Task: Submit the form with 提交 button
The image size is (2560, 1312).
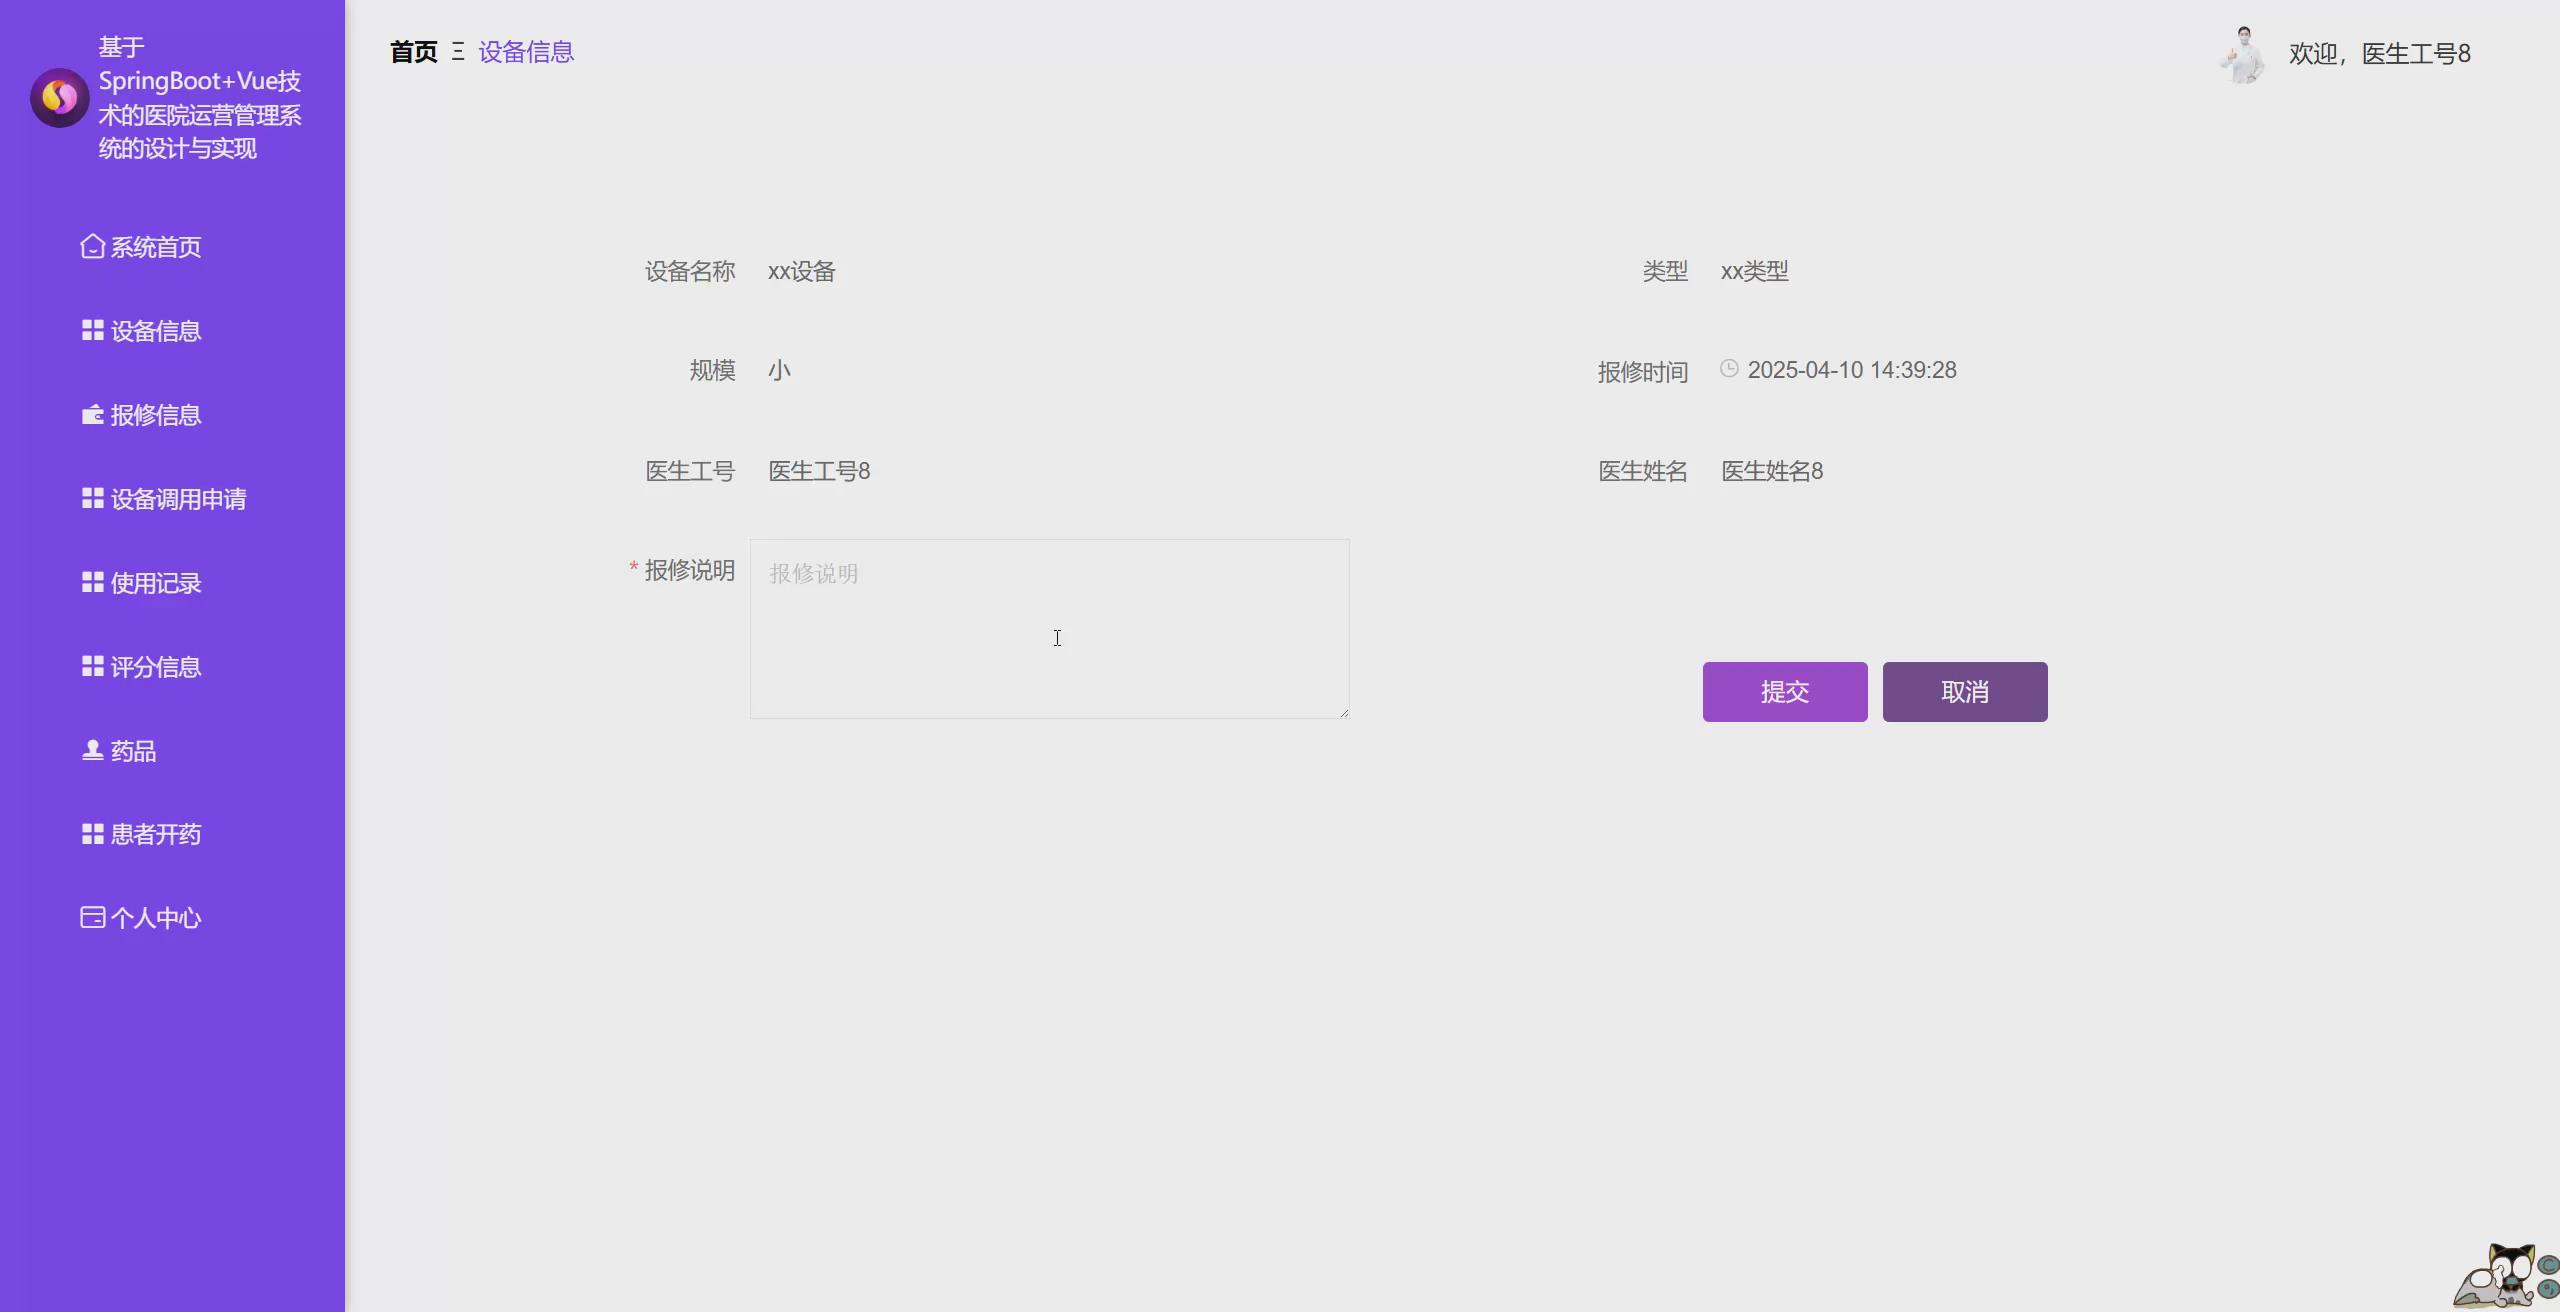Action: coord(1784,690)
